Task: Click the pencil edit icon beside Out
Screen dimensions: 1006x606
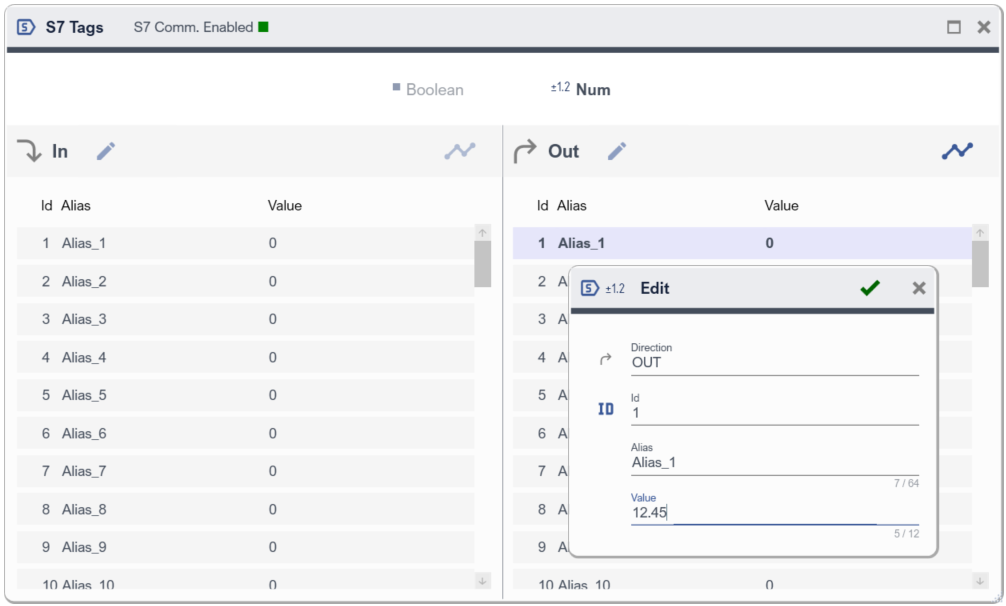Action: (x=617, y=151)
